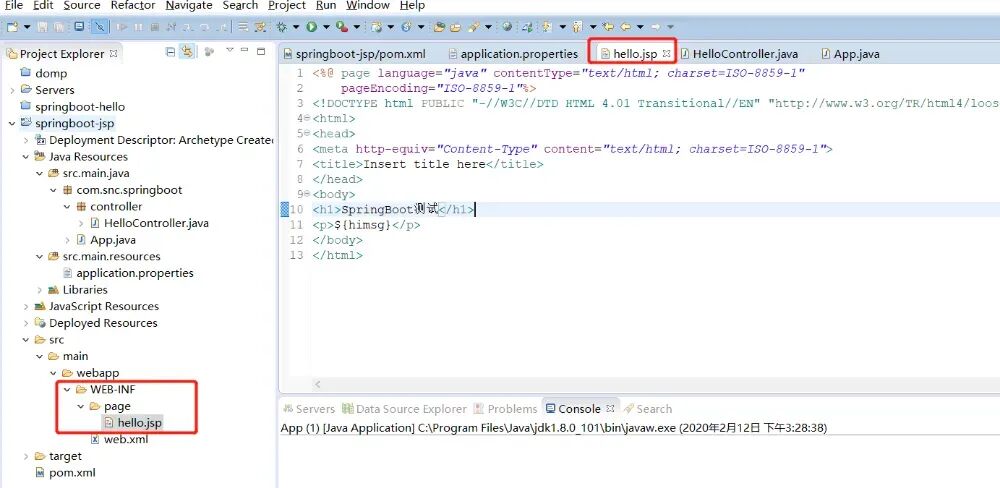Open the Debug configurations dropdown arrow

point(296,27)
